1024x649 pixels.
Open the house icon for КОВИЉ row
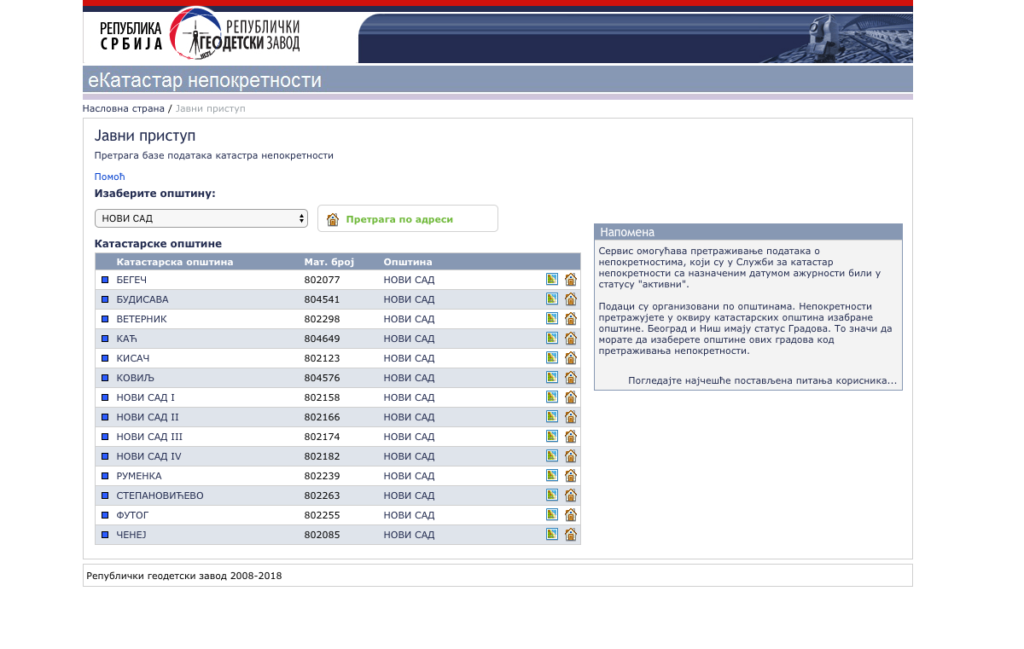(571, 377)
